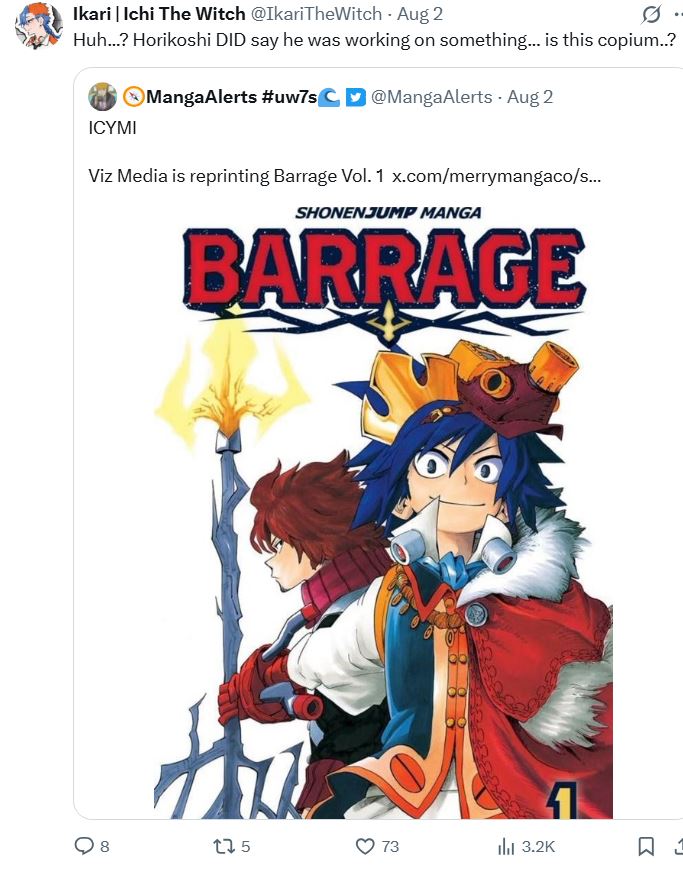Like the post with the heart icon
Screen dimensions: 683x872
pos(365,846)
